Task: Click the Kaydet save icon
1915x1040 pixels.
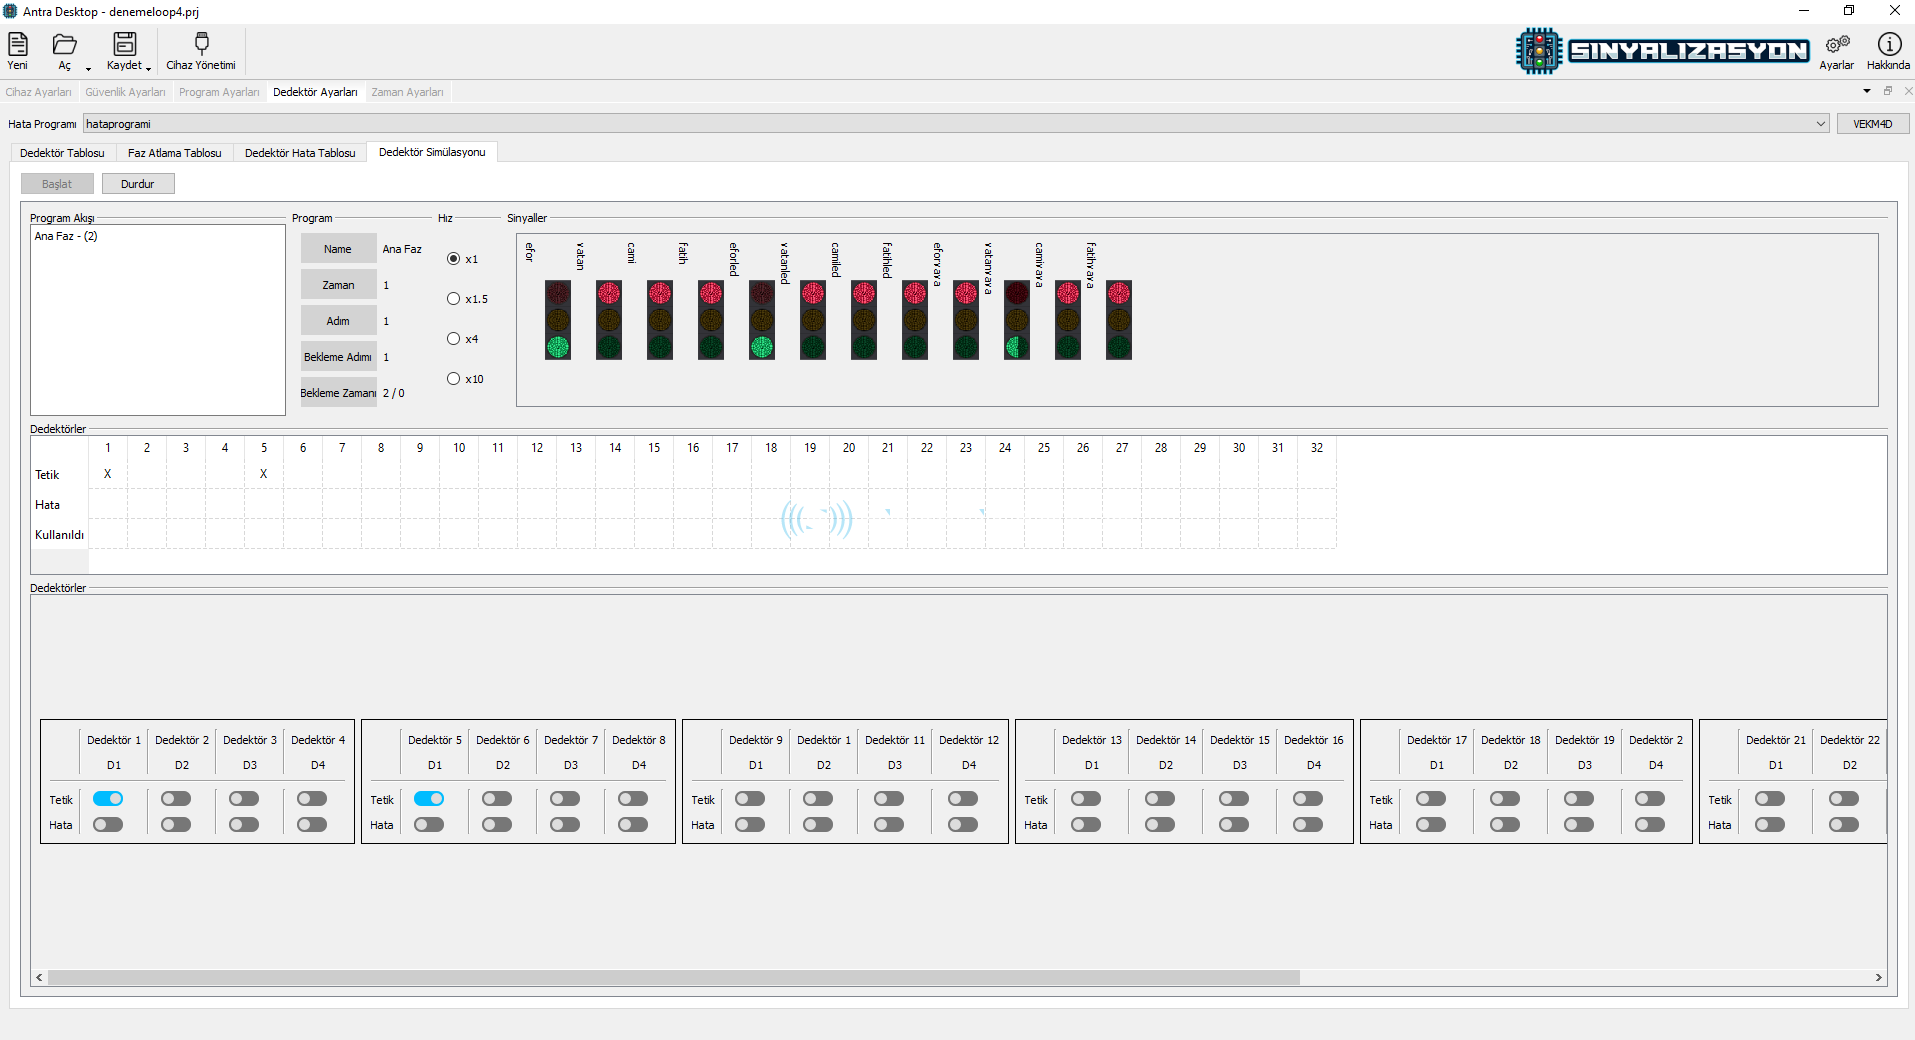Action: (x=124, y=44)
